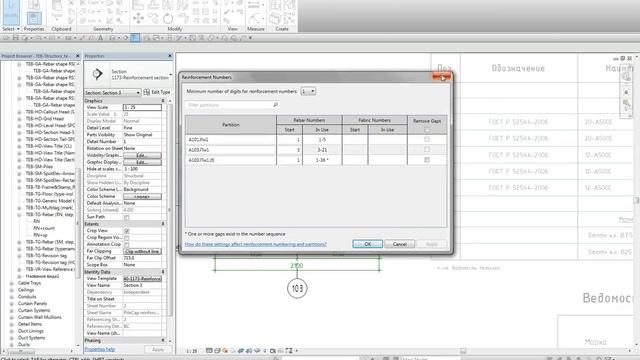Select Curtain Panels in Project Browser
Screen dimensions: 640x360
coord(32,304)
